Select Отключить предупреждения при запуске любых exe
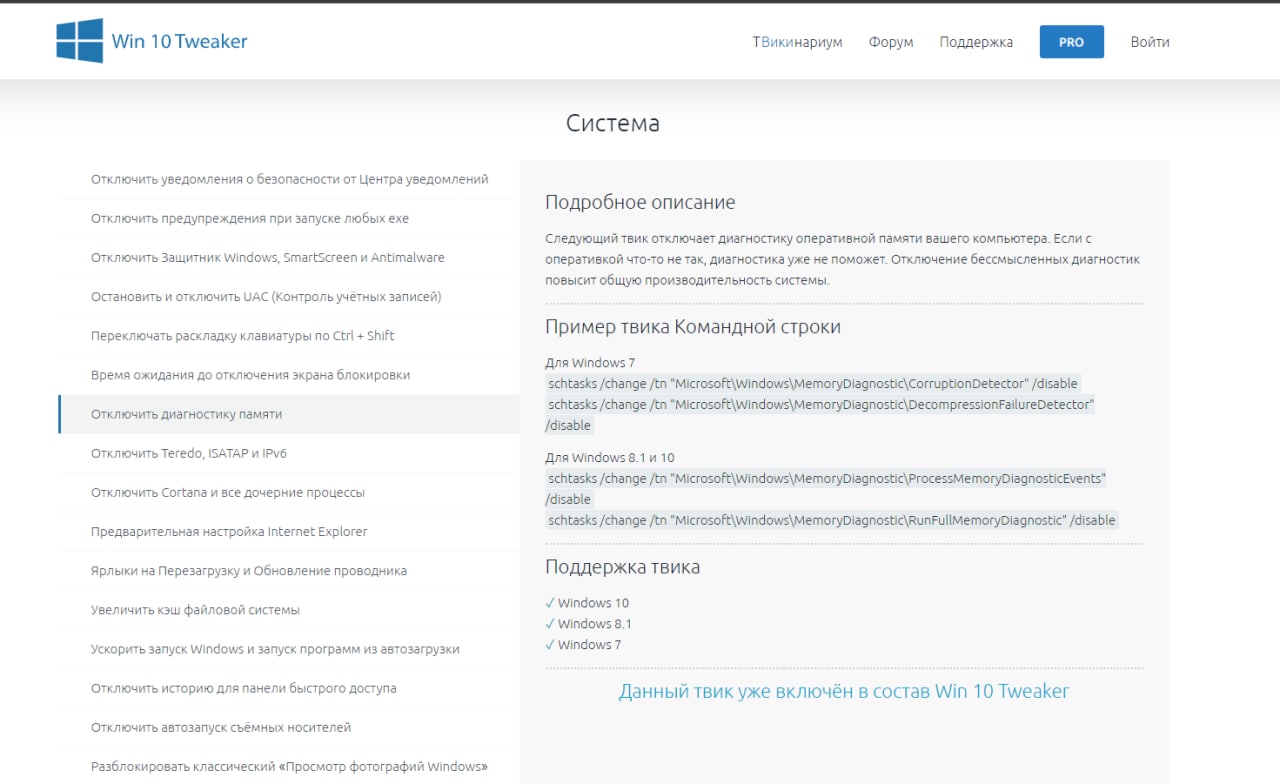1280x784 pixels. 289,219
